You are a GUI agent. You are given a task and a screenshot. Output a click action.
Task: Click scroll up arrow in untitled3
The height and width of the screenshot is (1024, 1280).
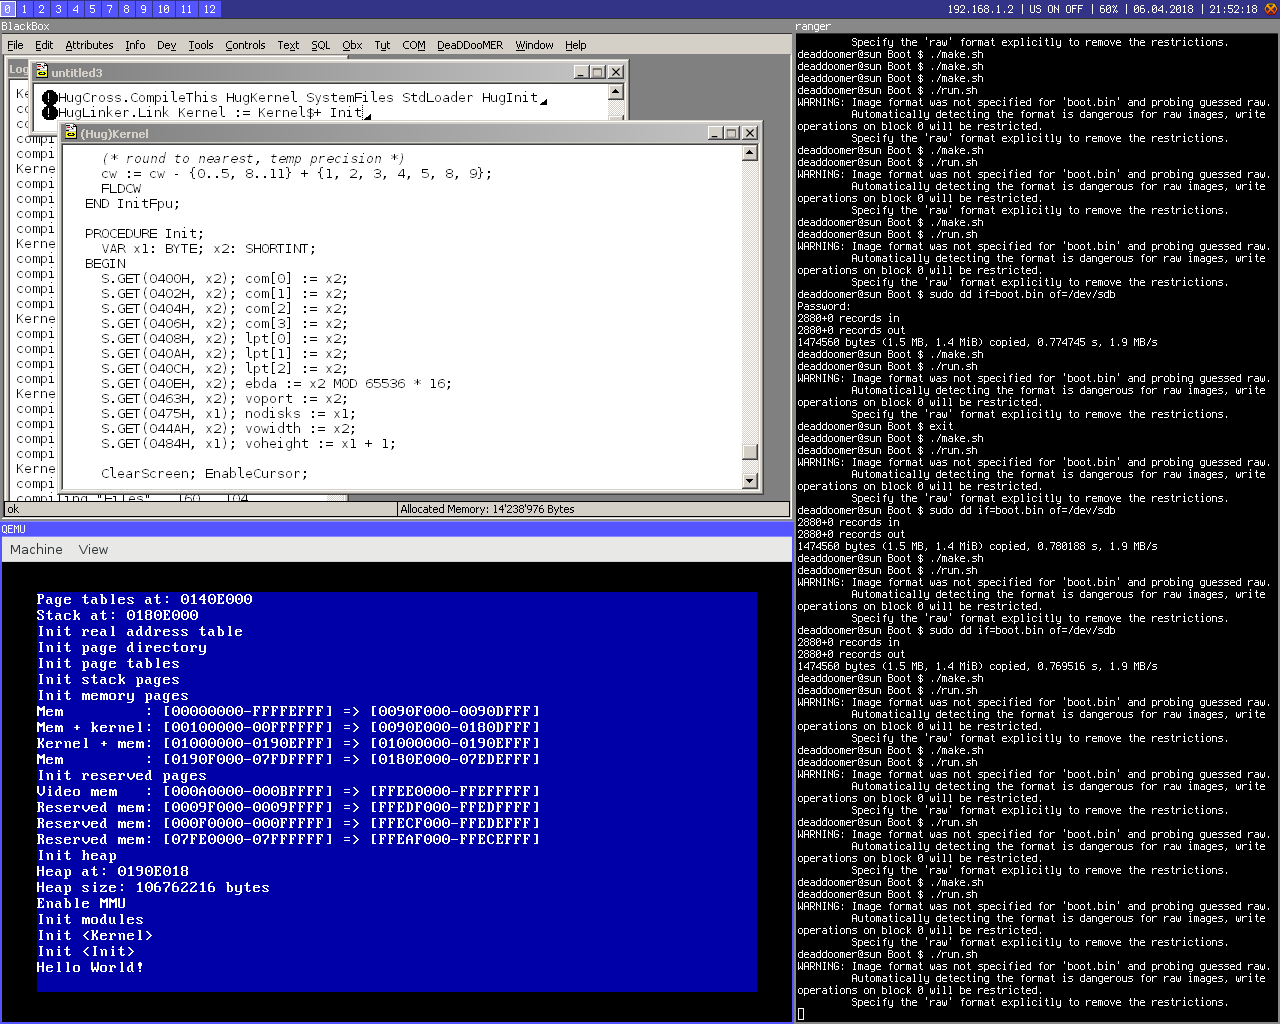pyautogui.click(x=615, y=92)
